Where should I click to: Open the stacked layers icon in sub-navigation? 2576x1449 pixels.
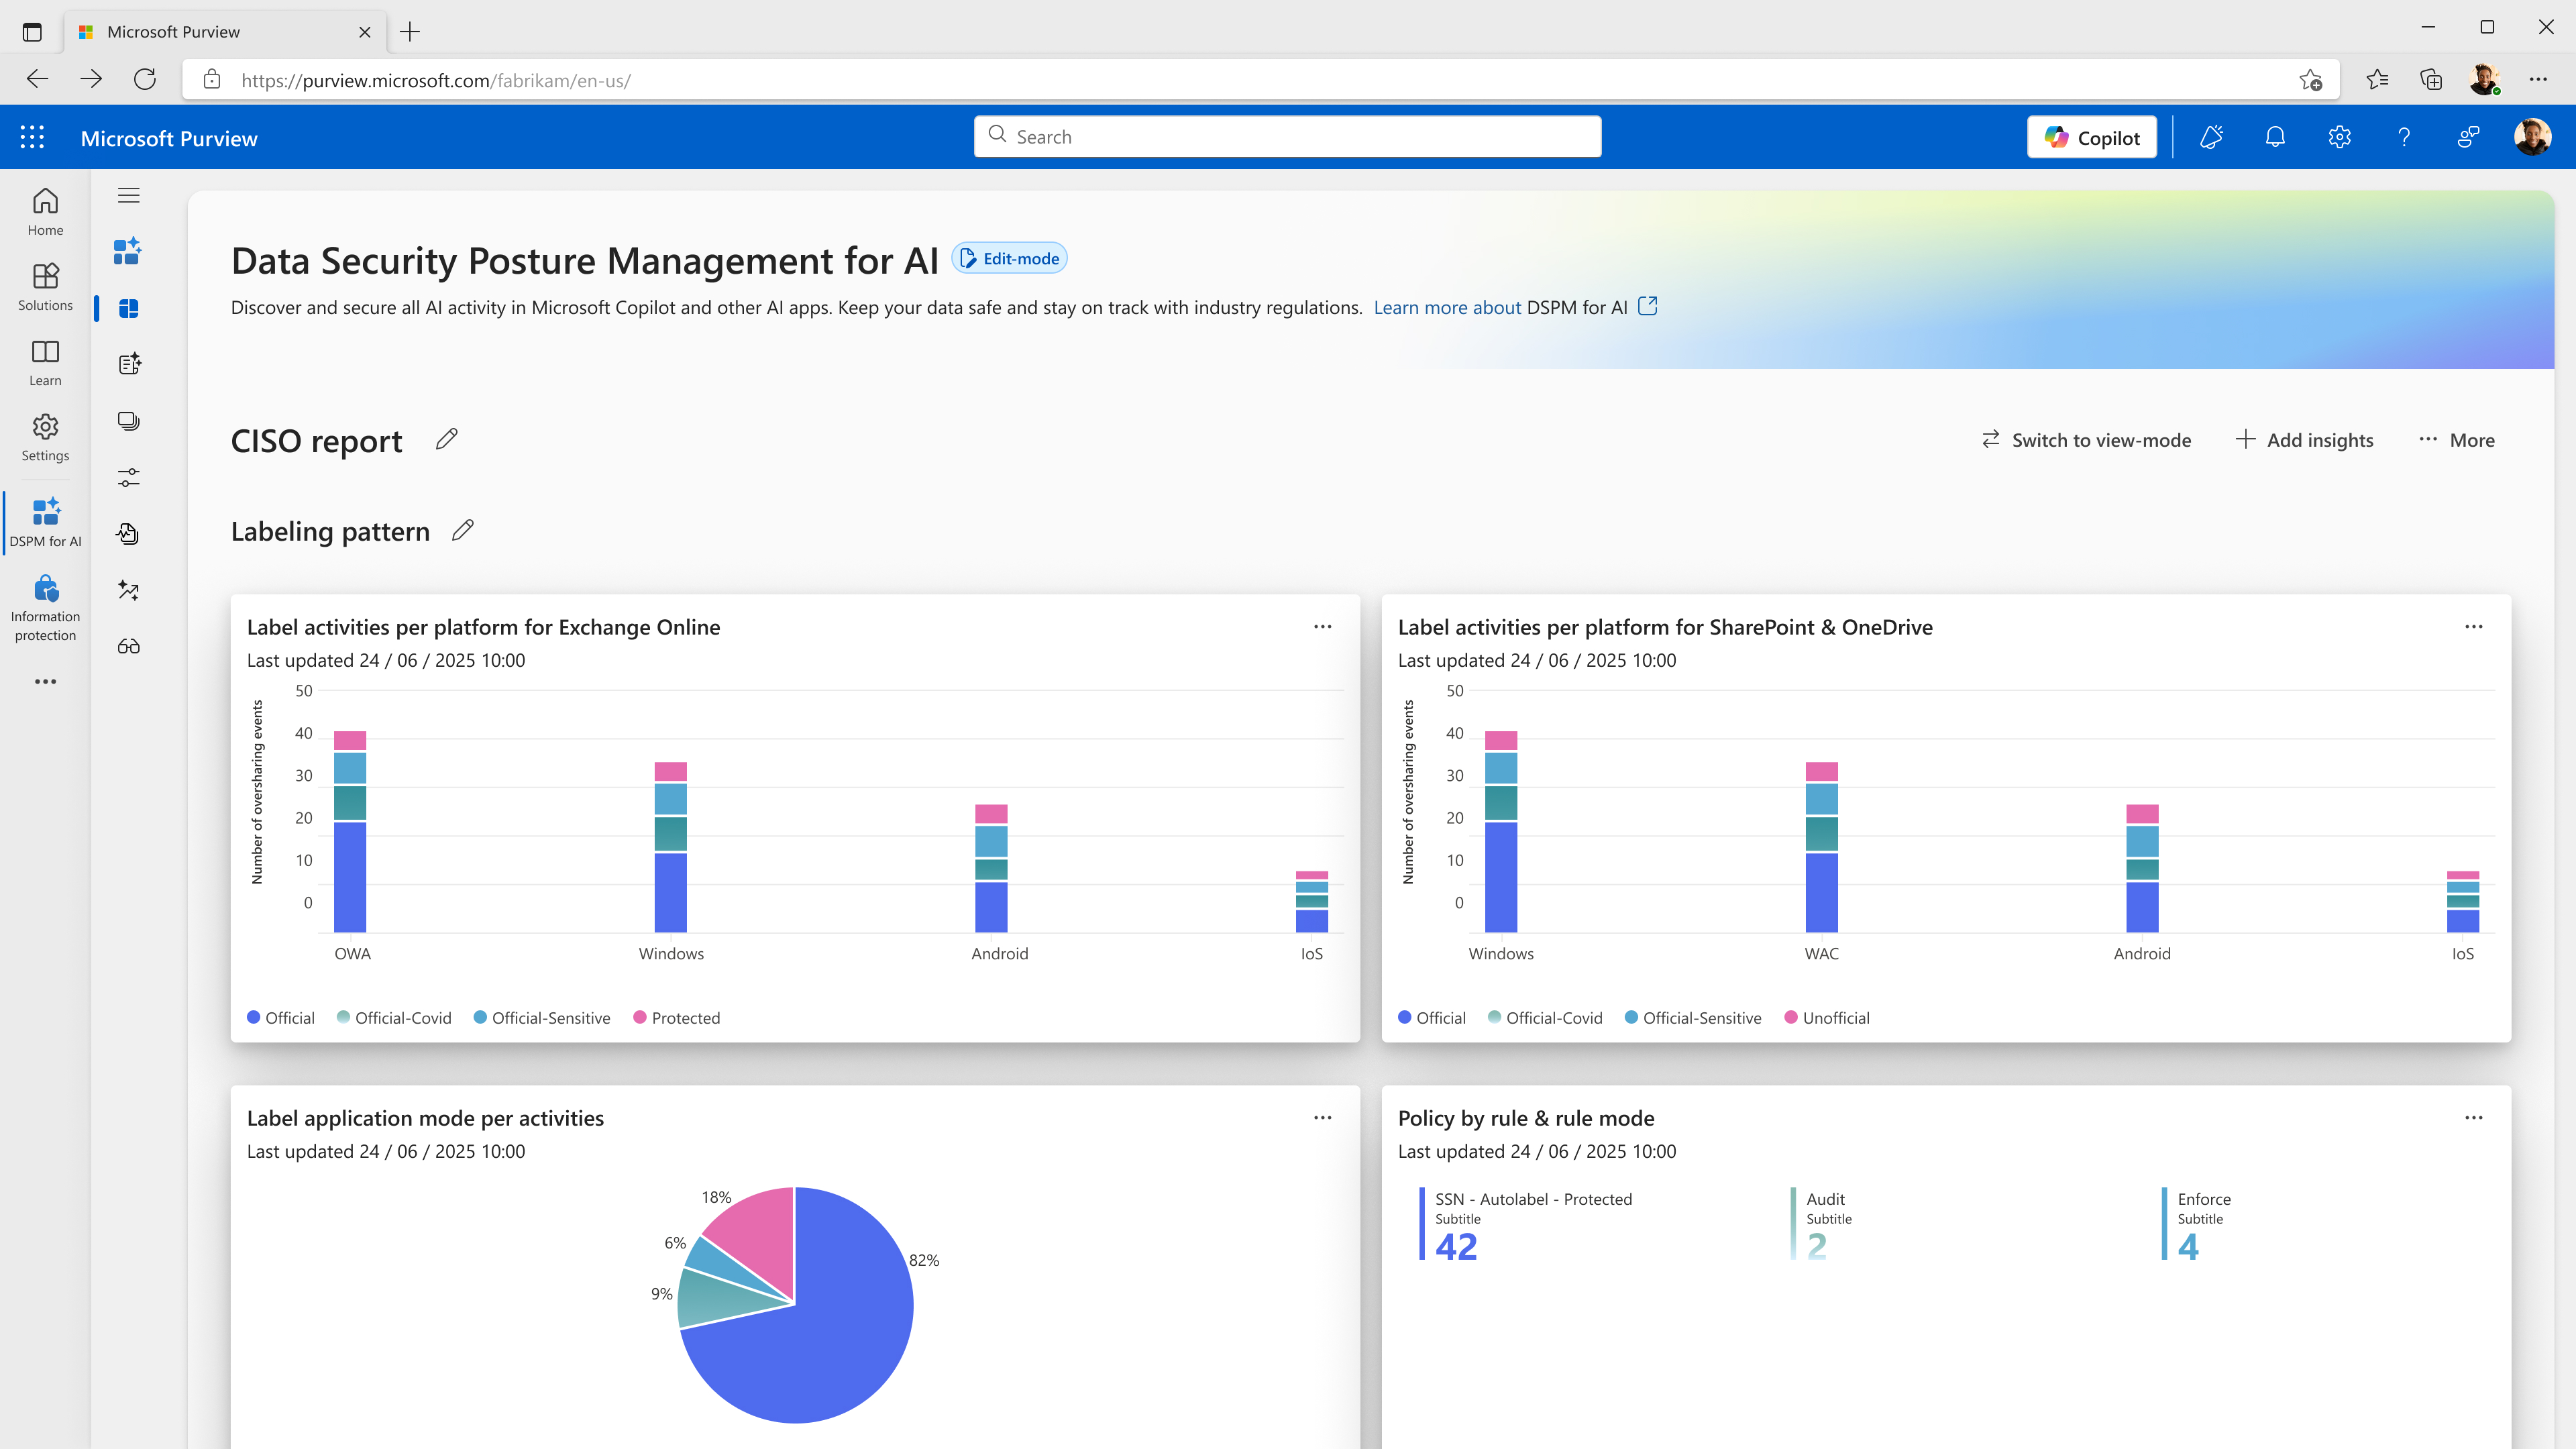128,421
